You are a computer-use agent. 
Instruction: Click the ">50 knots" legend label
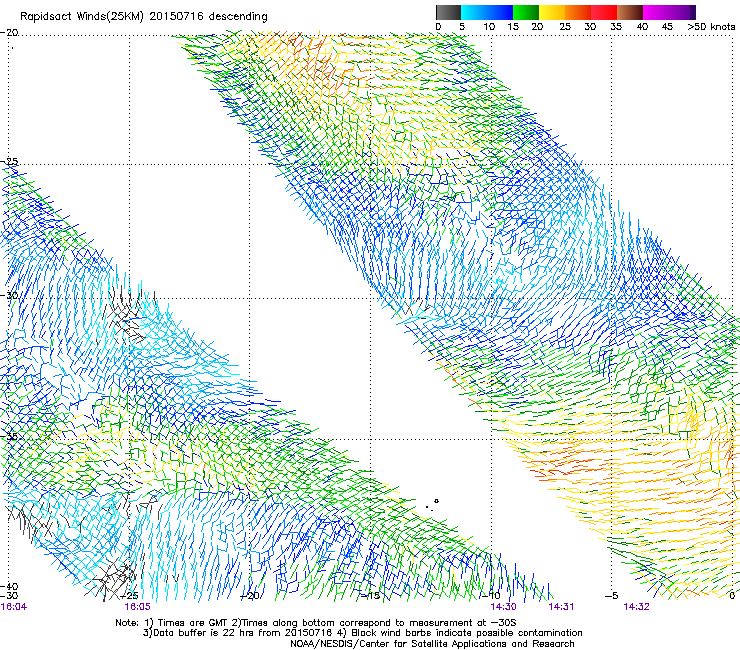click(x=711, y=27)
